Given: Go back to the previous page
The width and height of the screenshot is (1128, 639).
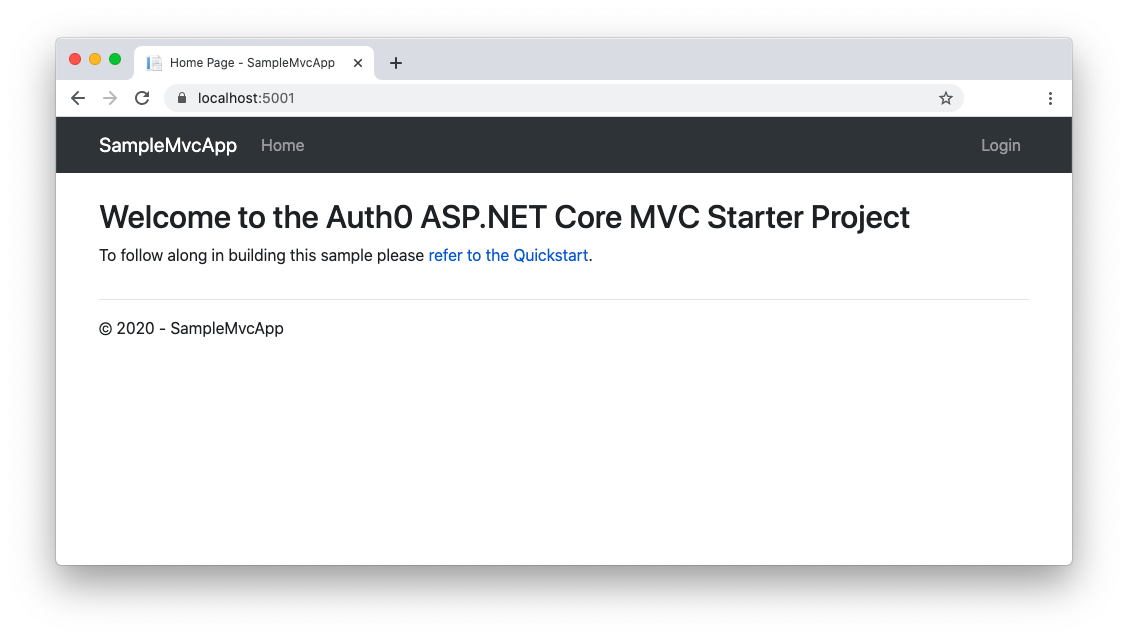Looking at the screenshot, I should click(x=78, y=98).
